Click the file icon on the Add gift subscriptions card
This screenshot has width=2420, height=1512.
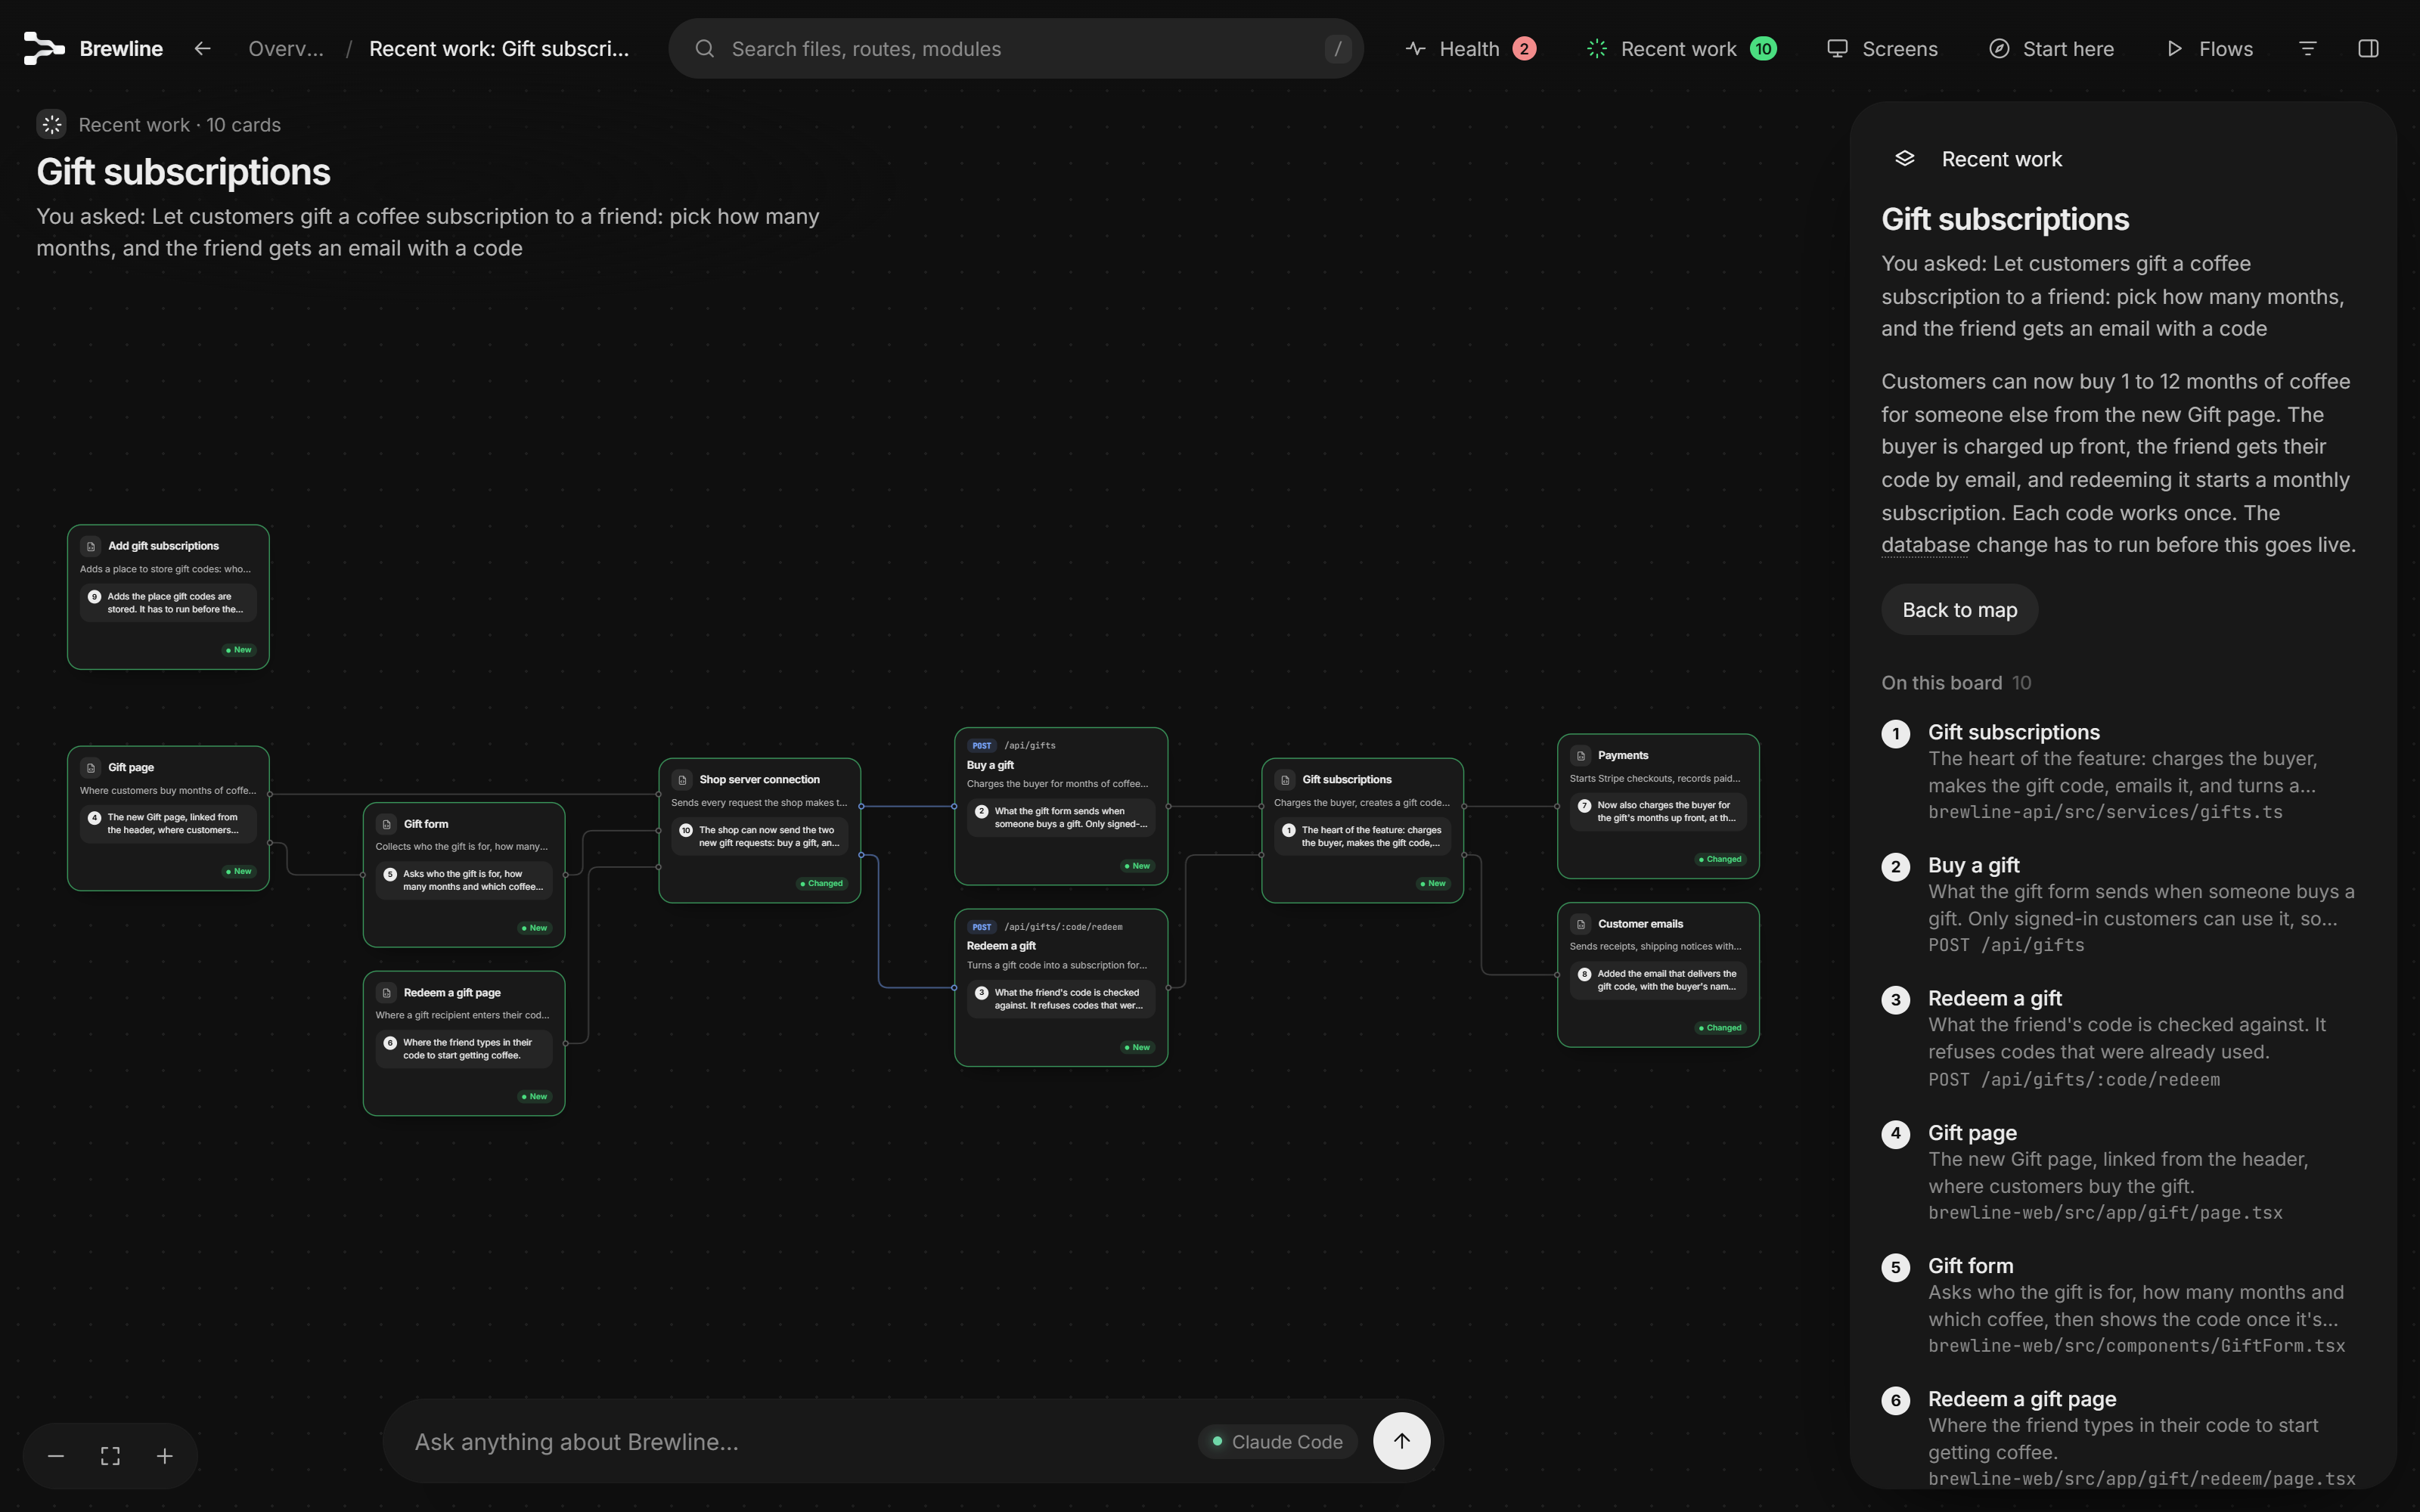pos(91,546)
